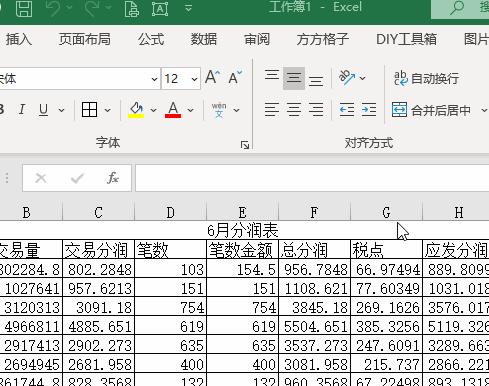Click the 交易分润 header cell

pyautogui.click(x=98, y=249)
